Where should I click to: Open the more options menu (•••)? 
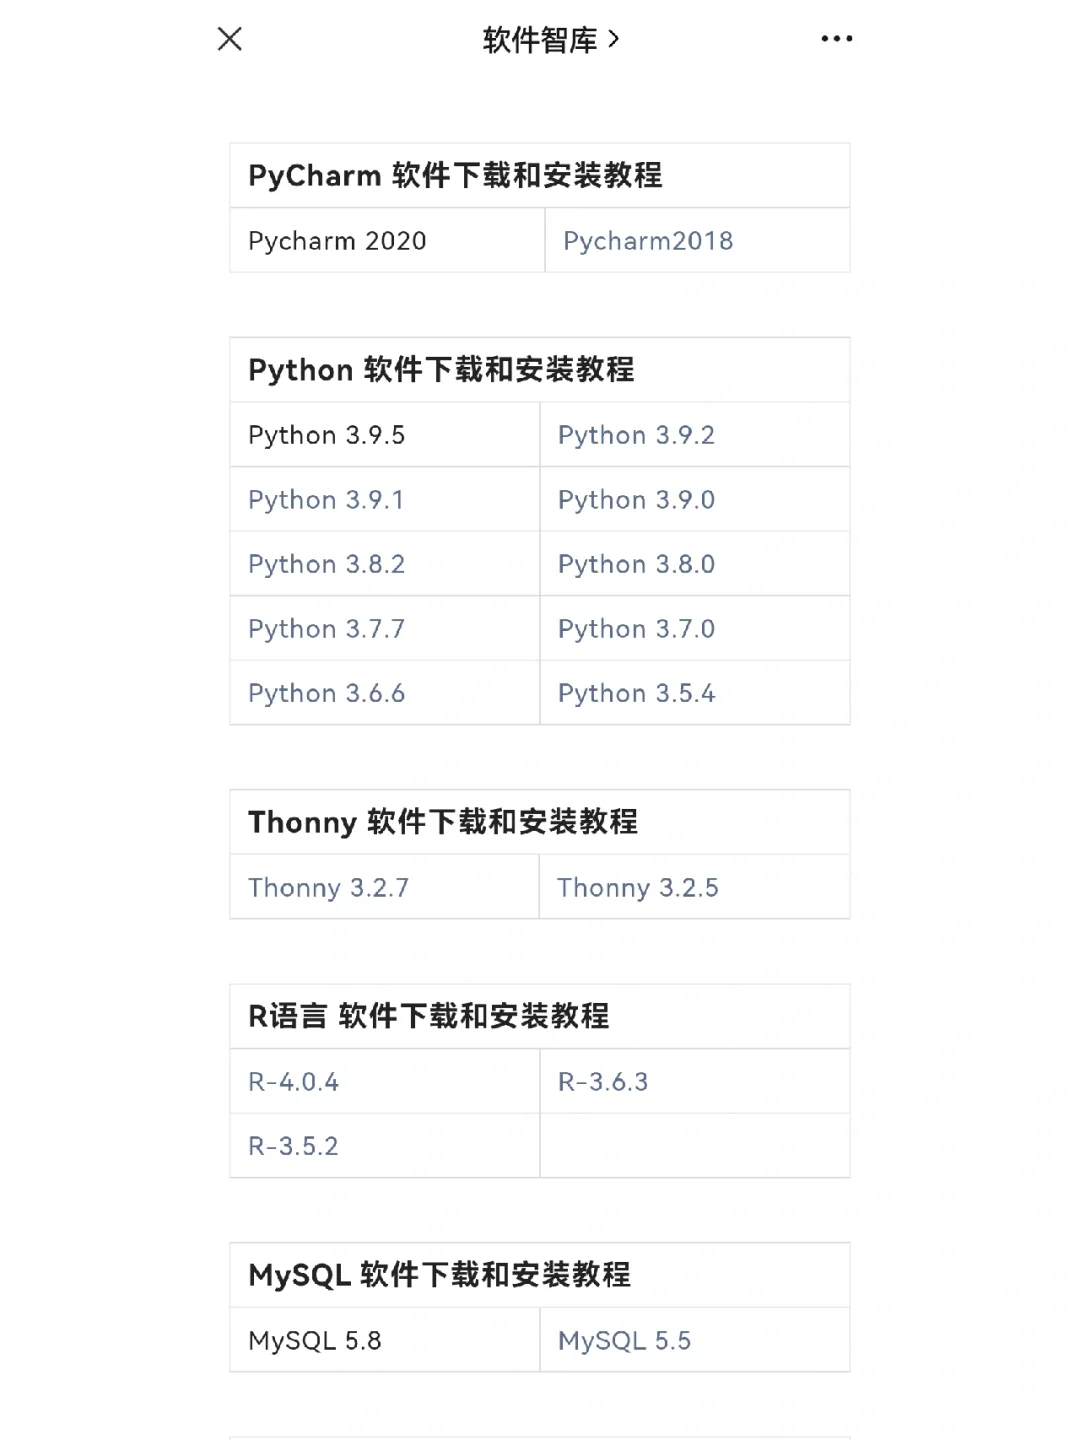tap(836, 38)
